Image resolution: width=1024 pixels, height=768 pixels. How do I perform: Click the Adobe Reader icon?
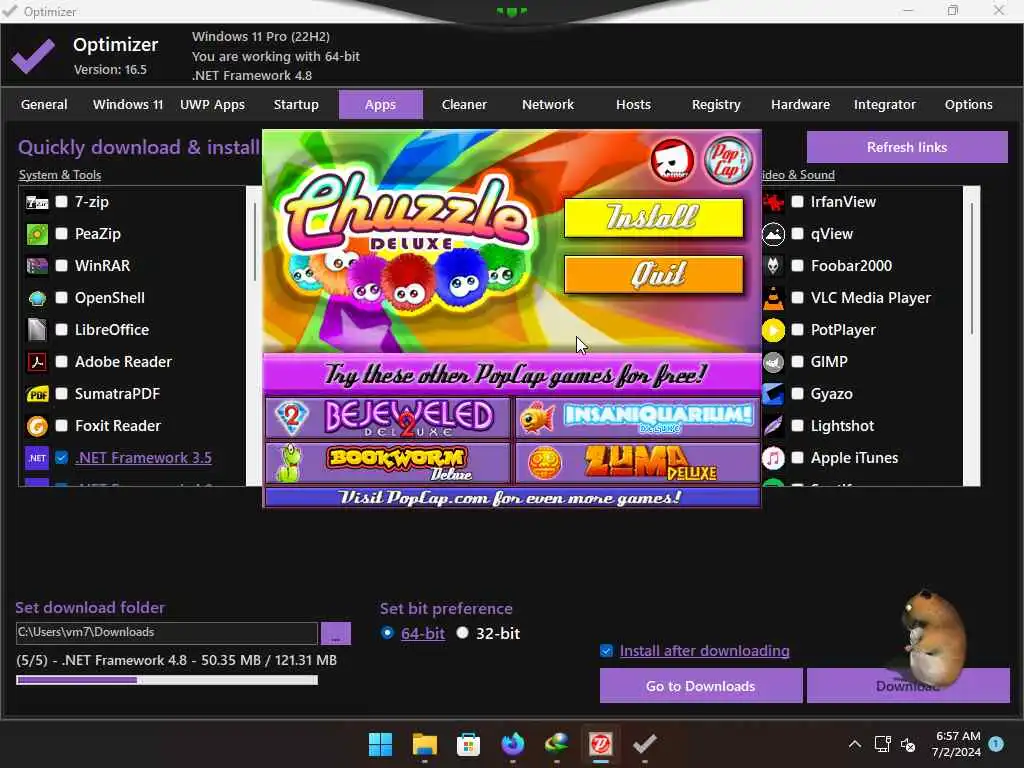37,362
